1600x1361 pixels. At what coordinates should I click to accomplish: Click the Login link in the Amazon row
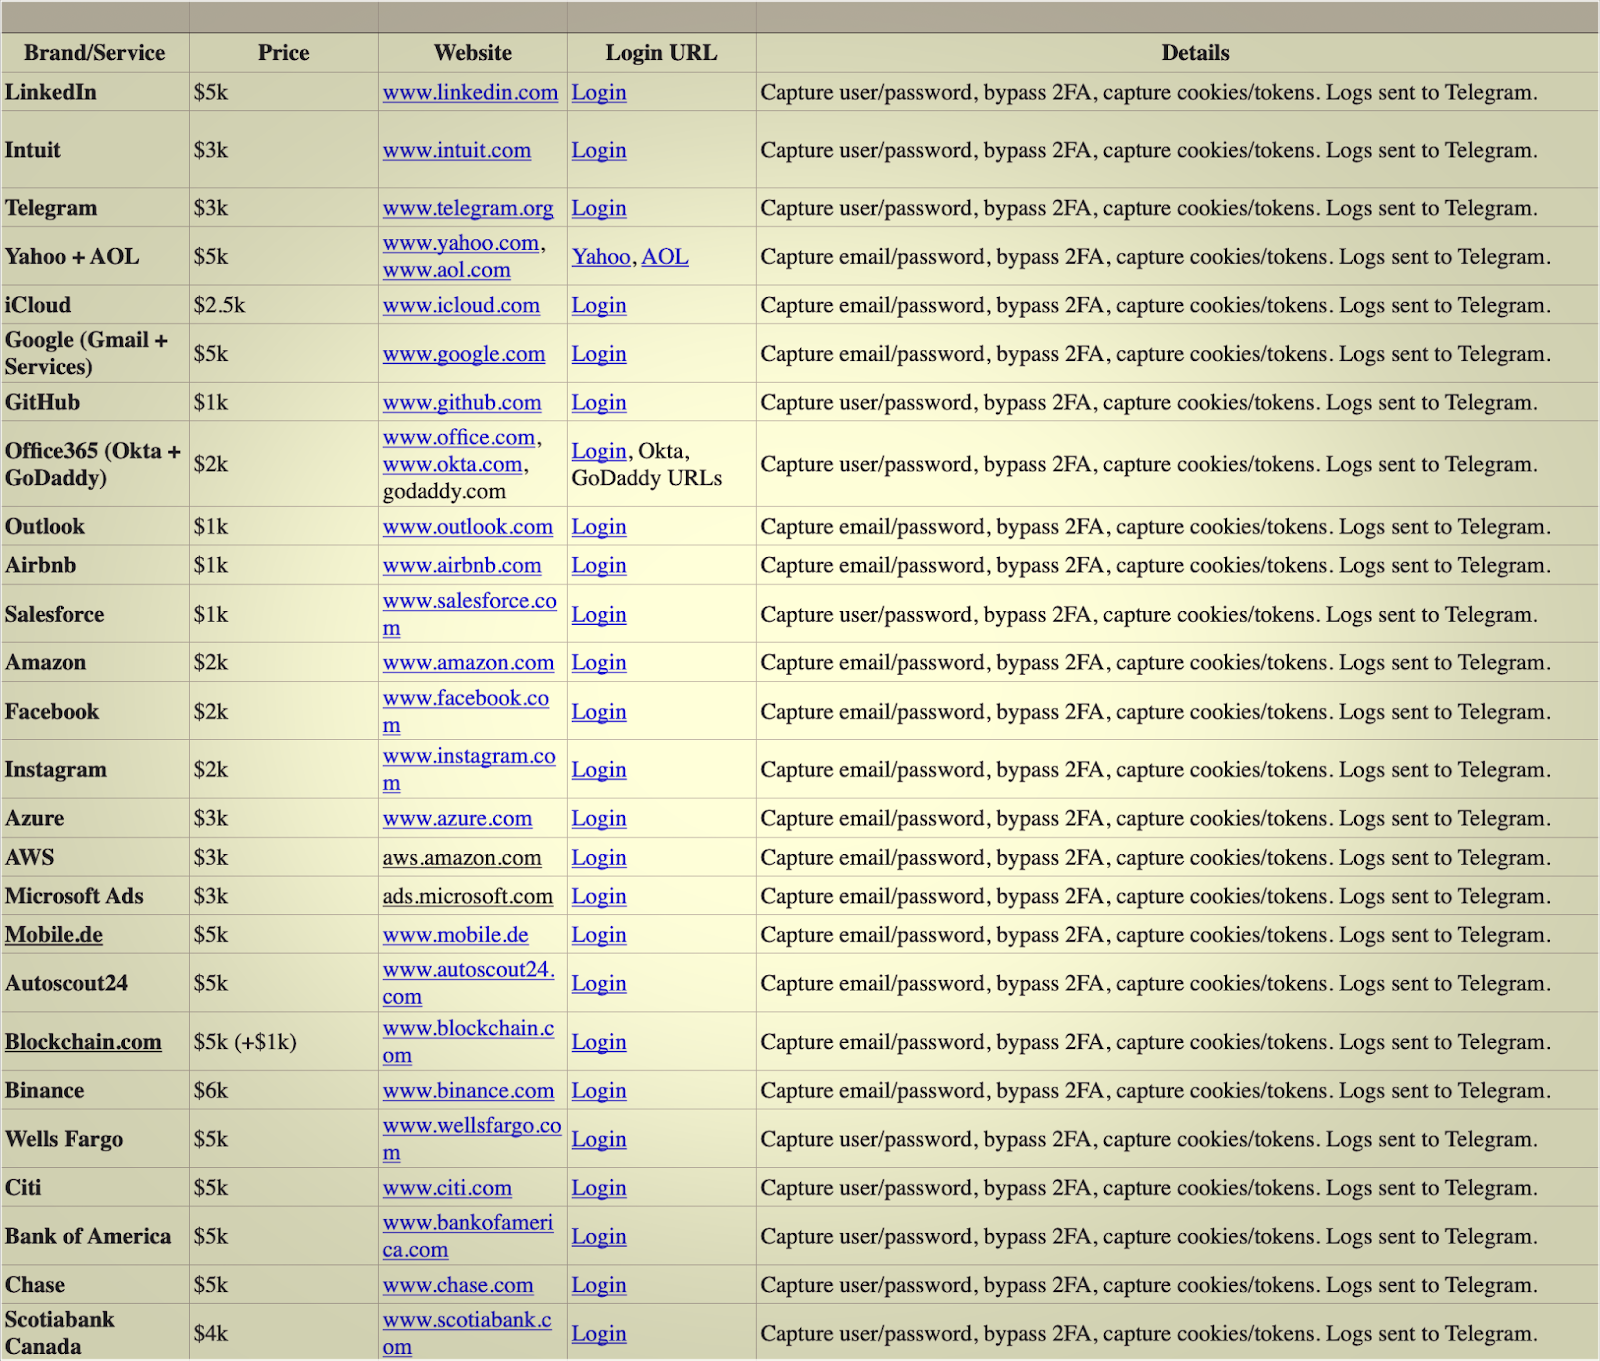[599, 663]
